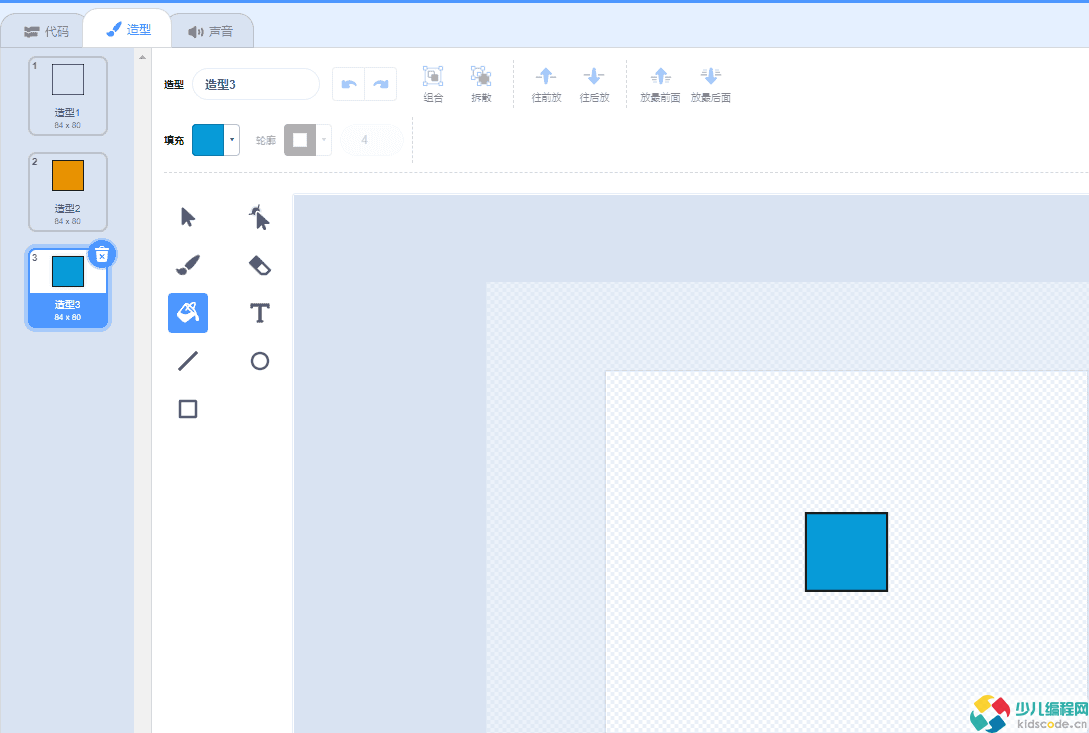The width and height of the screenshot is (1089, 733).
Task: Open the 声音 tab
Action: pos(210,31)
